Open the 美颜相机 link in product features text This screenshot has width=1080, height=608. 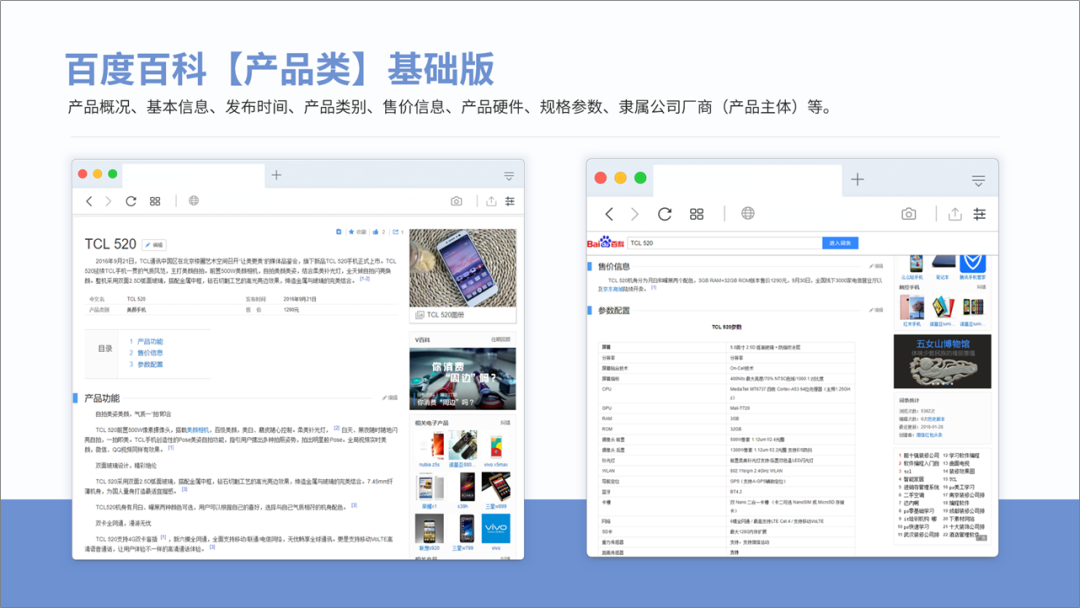tap(198, 430)
